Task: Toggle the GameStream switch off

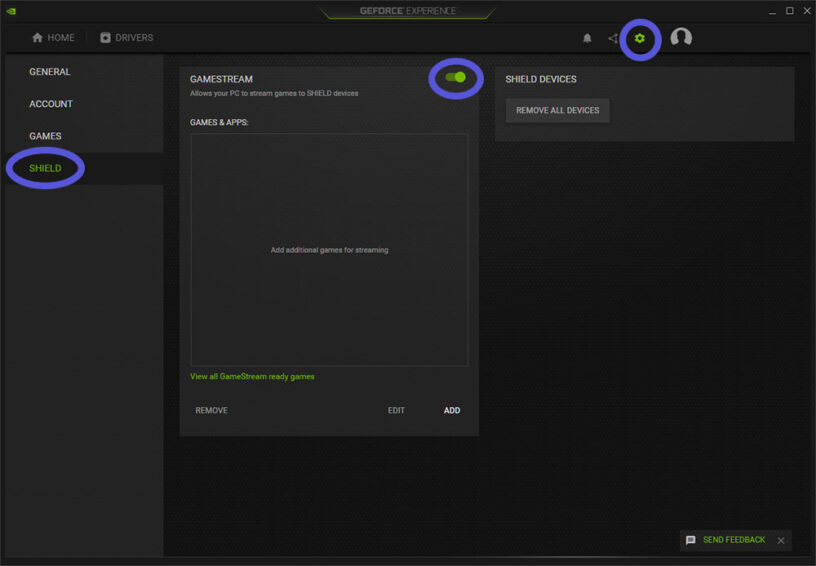Action: point(455,78)
